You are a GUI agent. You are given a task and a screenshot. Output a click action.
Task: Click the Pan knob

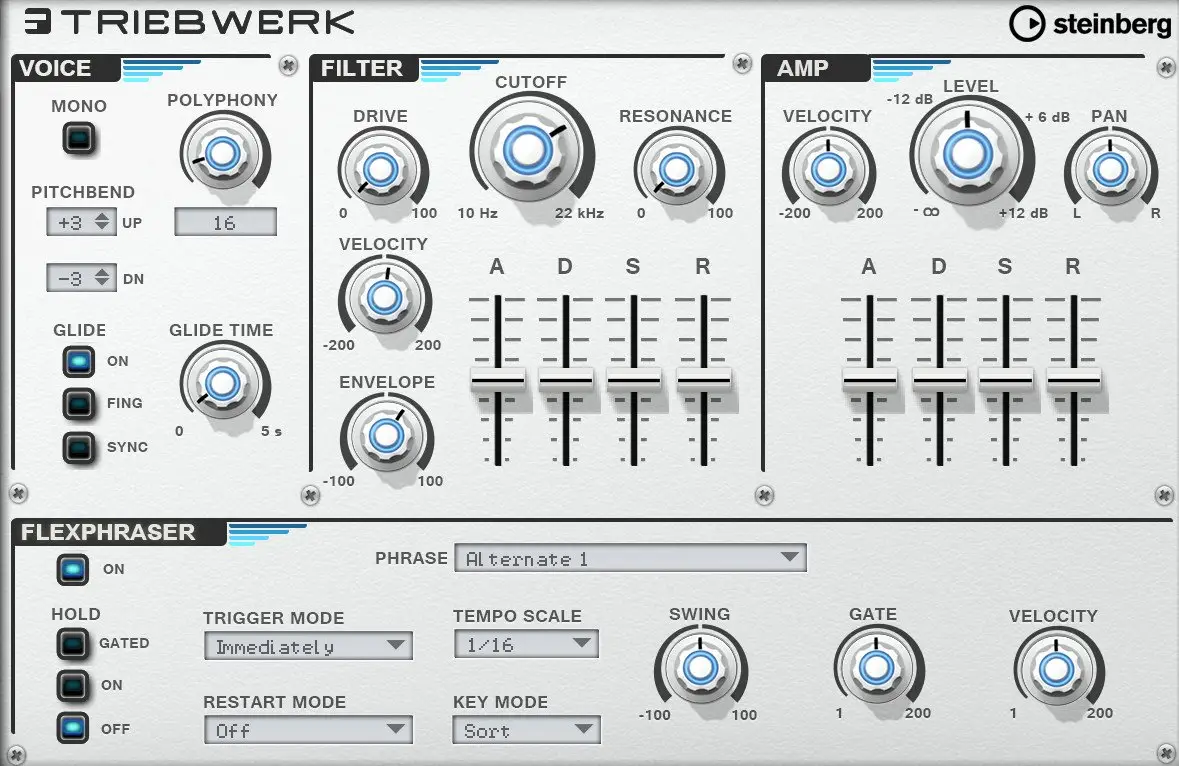[x=1110, y=170]
